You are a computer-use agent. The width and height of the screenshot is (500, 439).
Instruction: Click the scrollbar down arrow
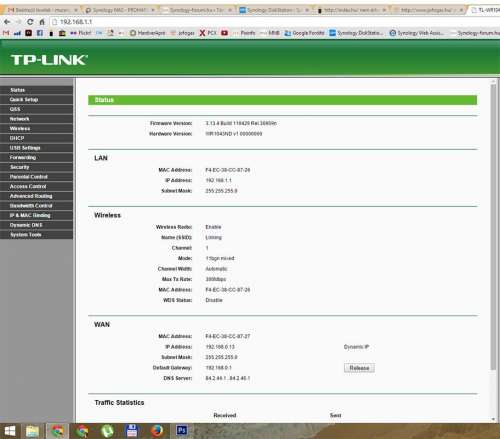493,419
